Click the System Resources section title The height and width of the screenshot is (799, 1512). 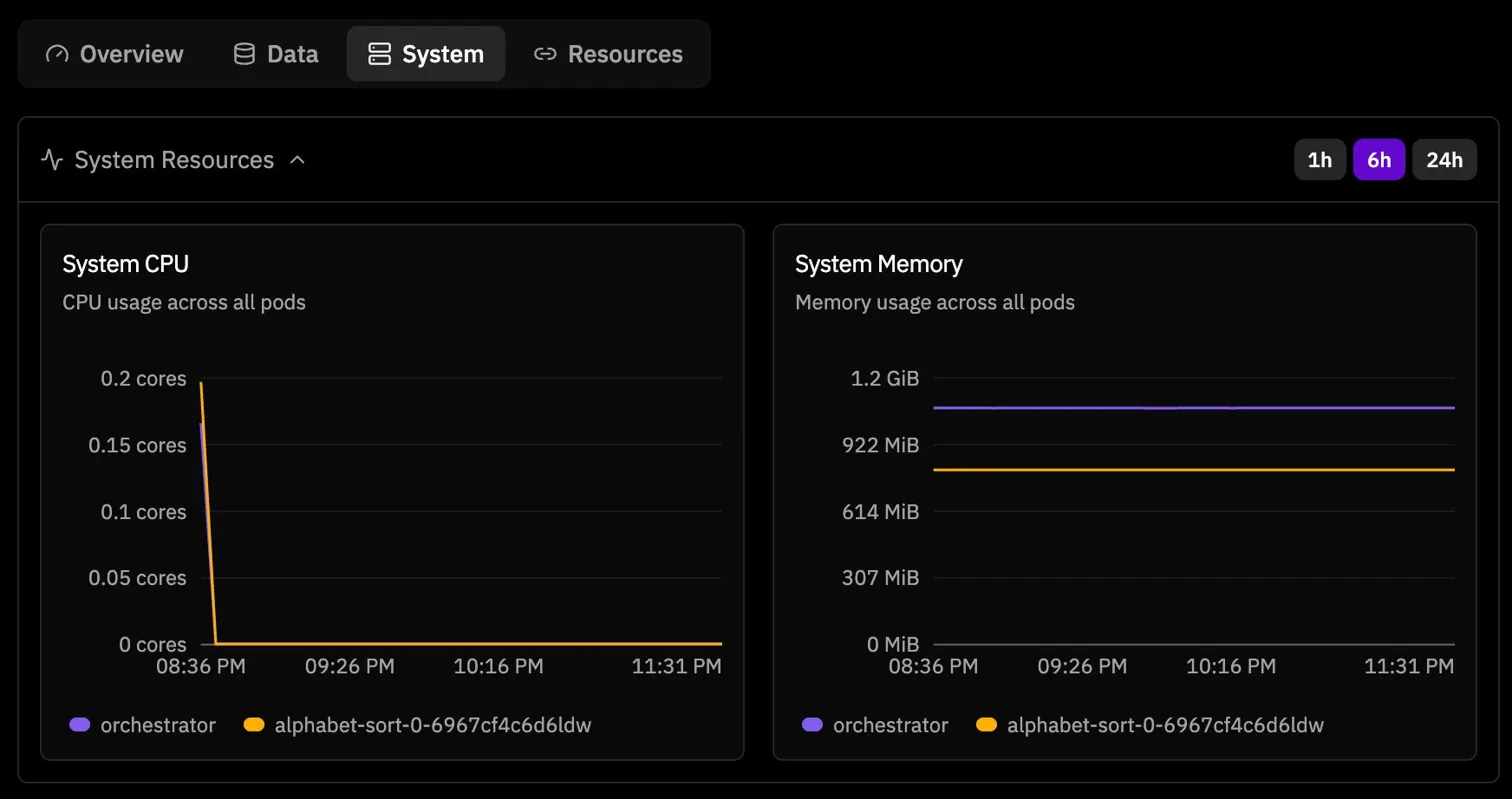pos(174,160)
